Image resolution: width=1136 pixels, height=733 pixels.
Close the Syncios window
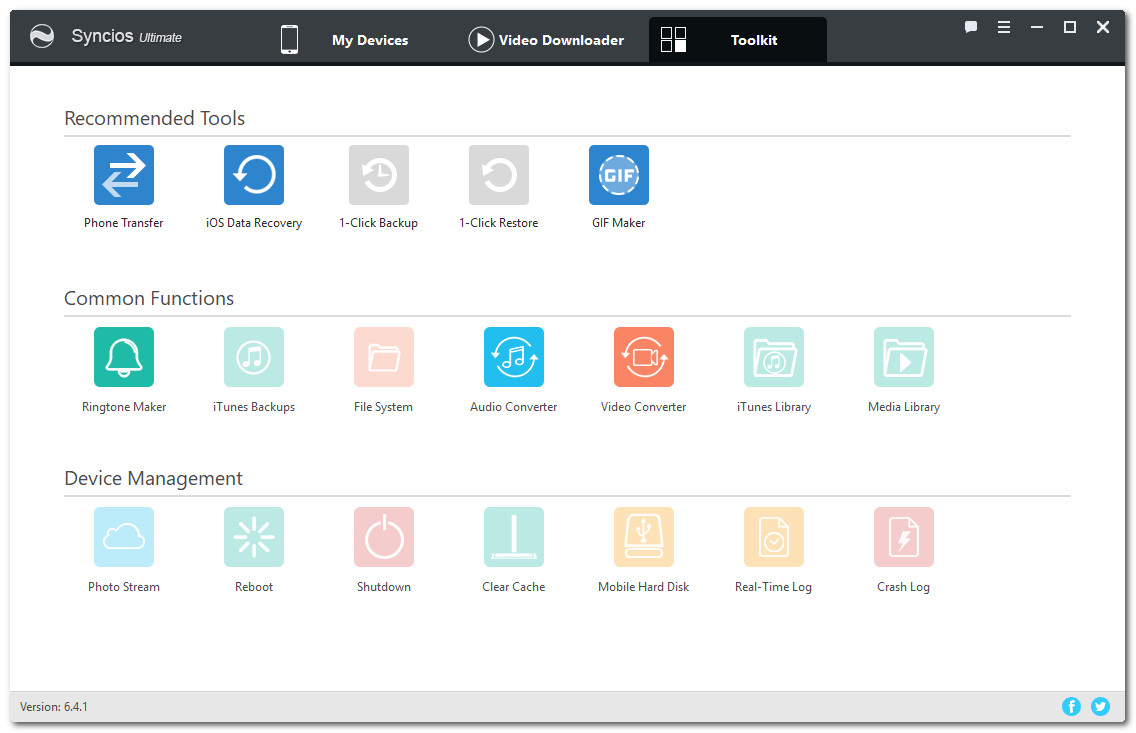pyautogui.click(x=1103, y=28)
